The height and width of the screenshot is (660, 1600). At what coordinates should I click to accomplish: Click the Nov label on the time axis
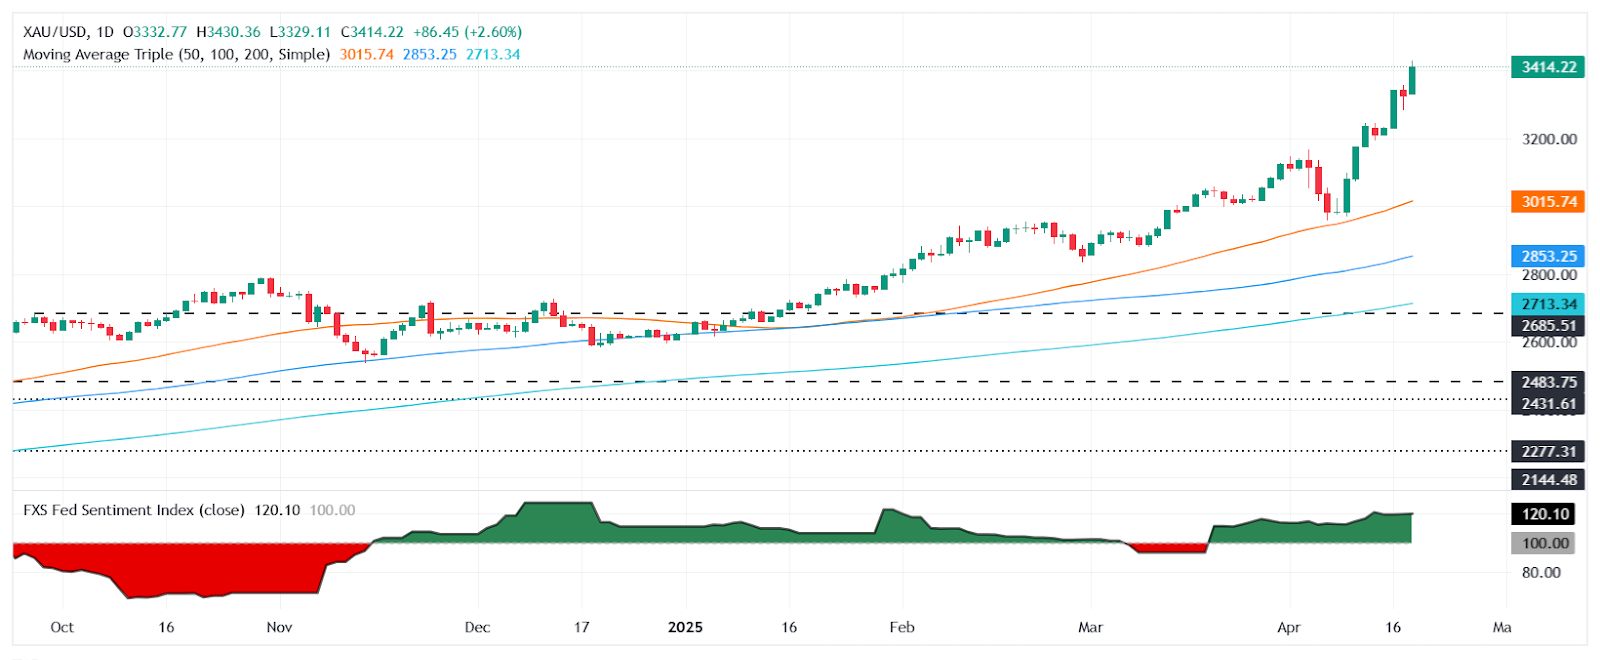coord(279,627)
